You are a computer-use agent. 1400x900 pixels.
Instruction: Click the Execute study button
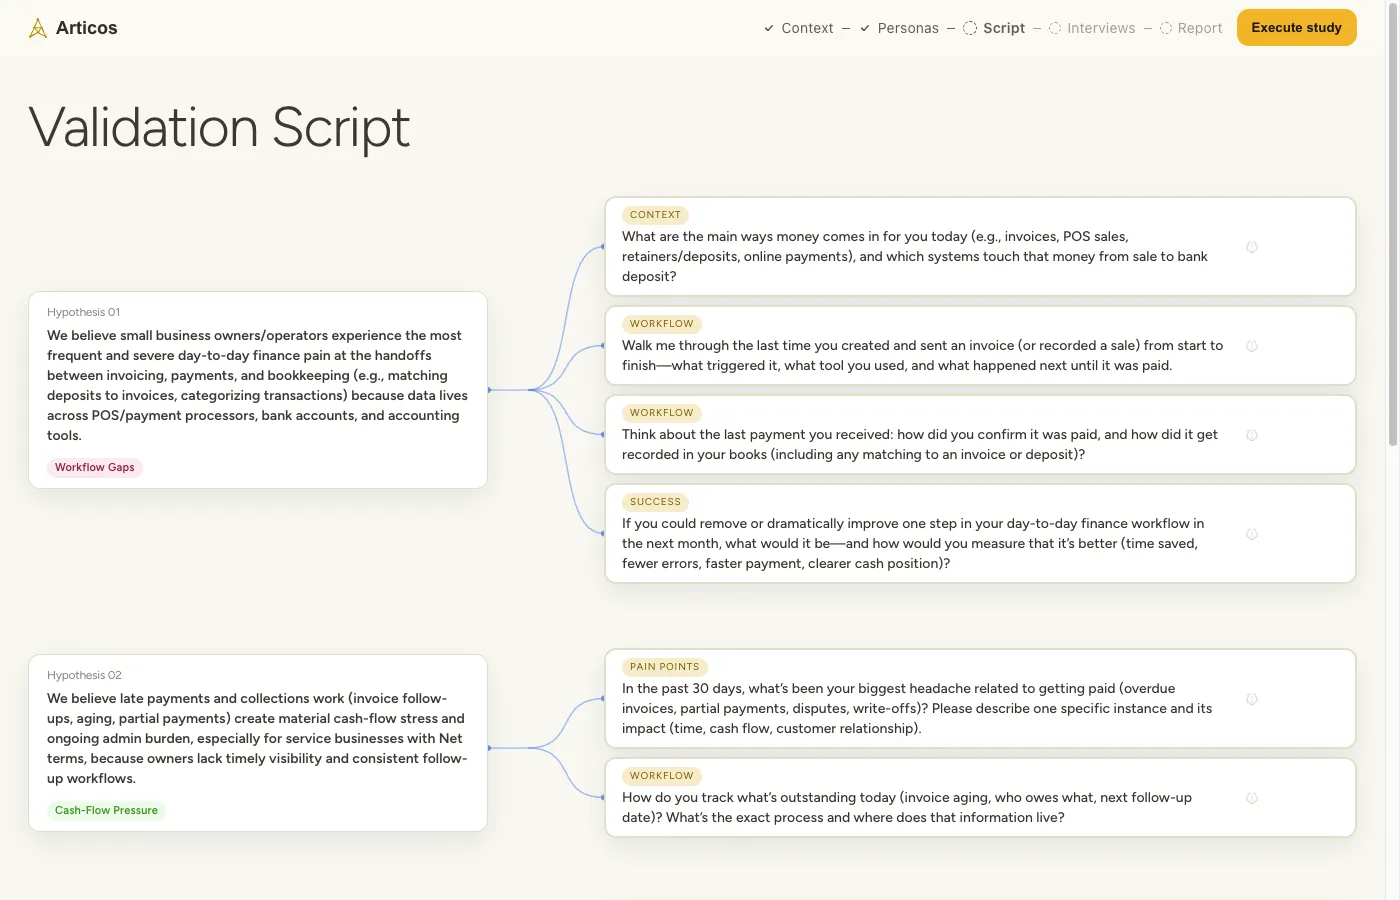pyautogui.click(x=1297, y=28)
